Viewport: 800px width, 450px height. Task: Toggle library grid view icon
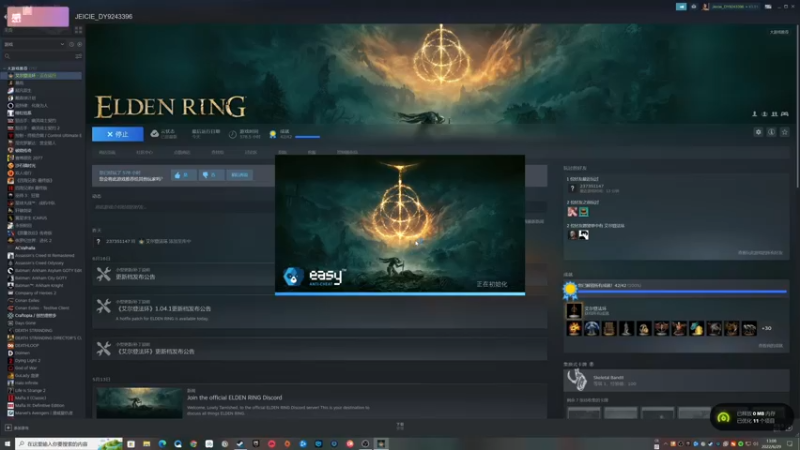click(x=79, y=31)
